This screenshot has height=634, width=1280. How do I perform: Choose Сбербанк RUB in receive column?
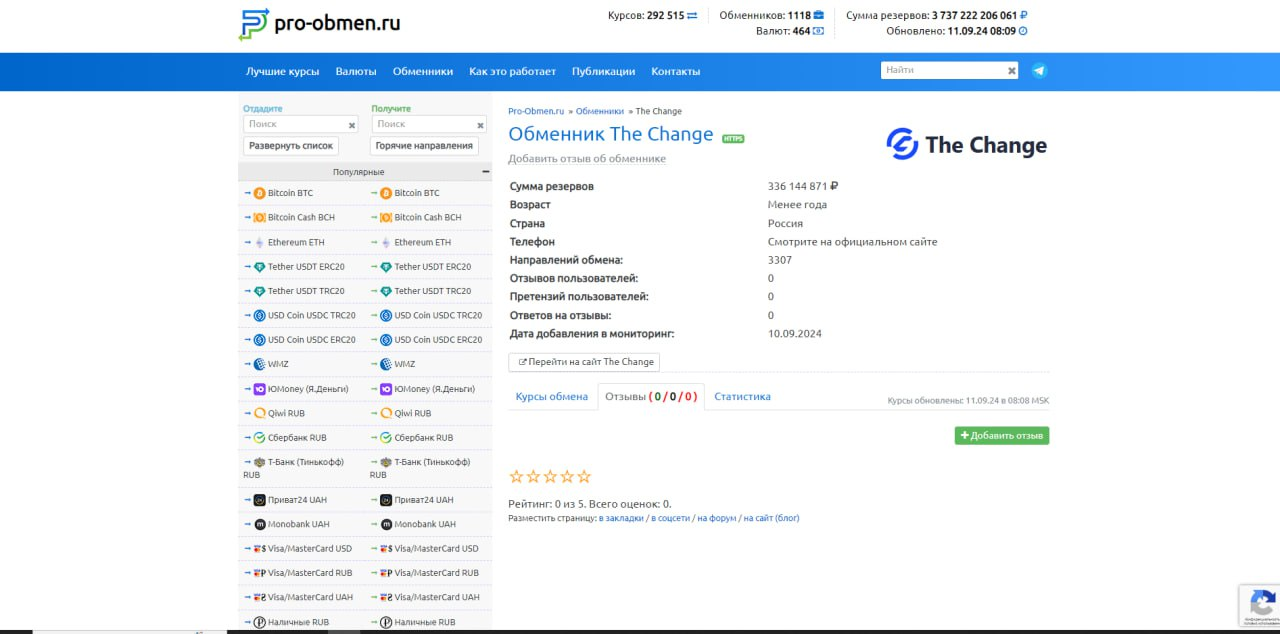click(x=424, y=438)
